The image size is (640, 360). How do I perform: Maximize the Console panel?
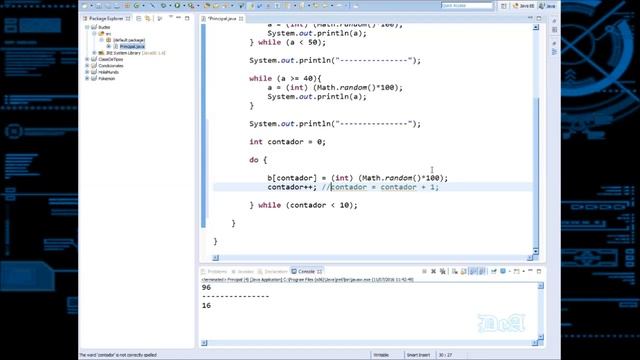pos(539,271)
